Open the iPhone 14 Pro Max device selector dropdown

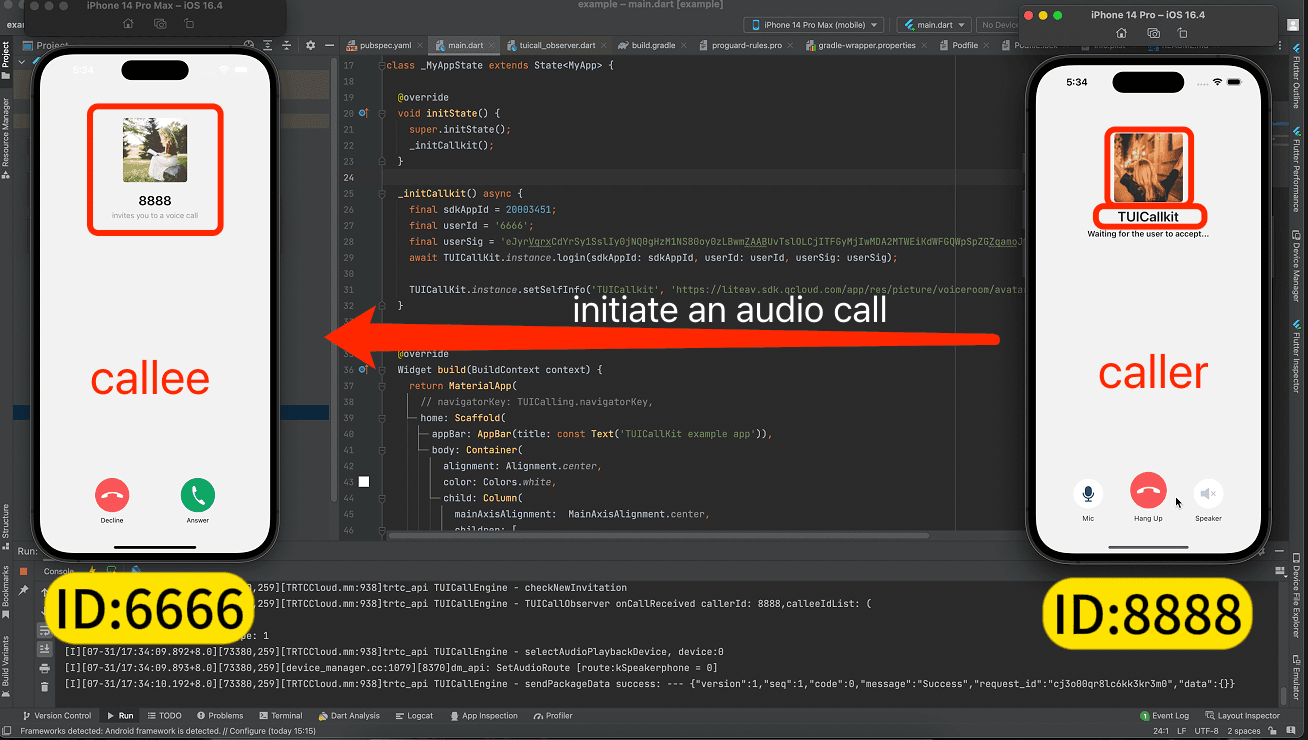click(811, 24)
